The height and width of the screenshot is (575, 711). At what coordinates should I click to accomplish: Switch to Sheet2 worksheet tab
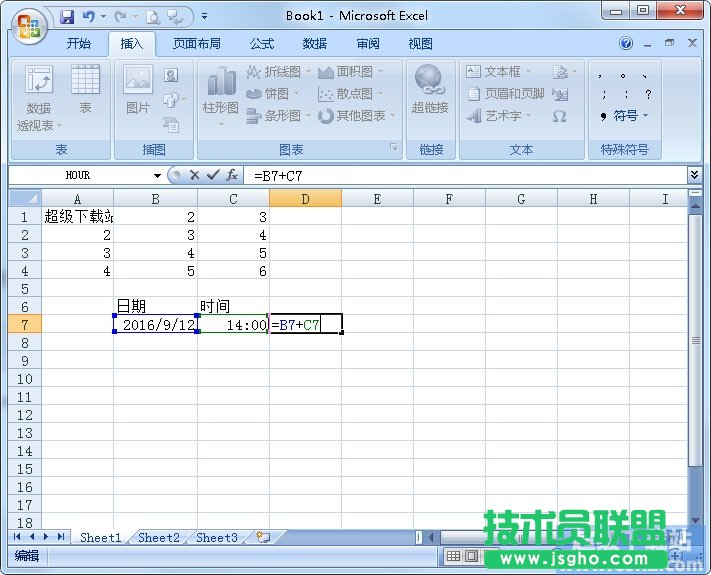coord(159,537)
